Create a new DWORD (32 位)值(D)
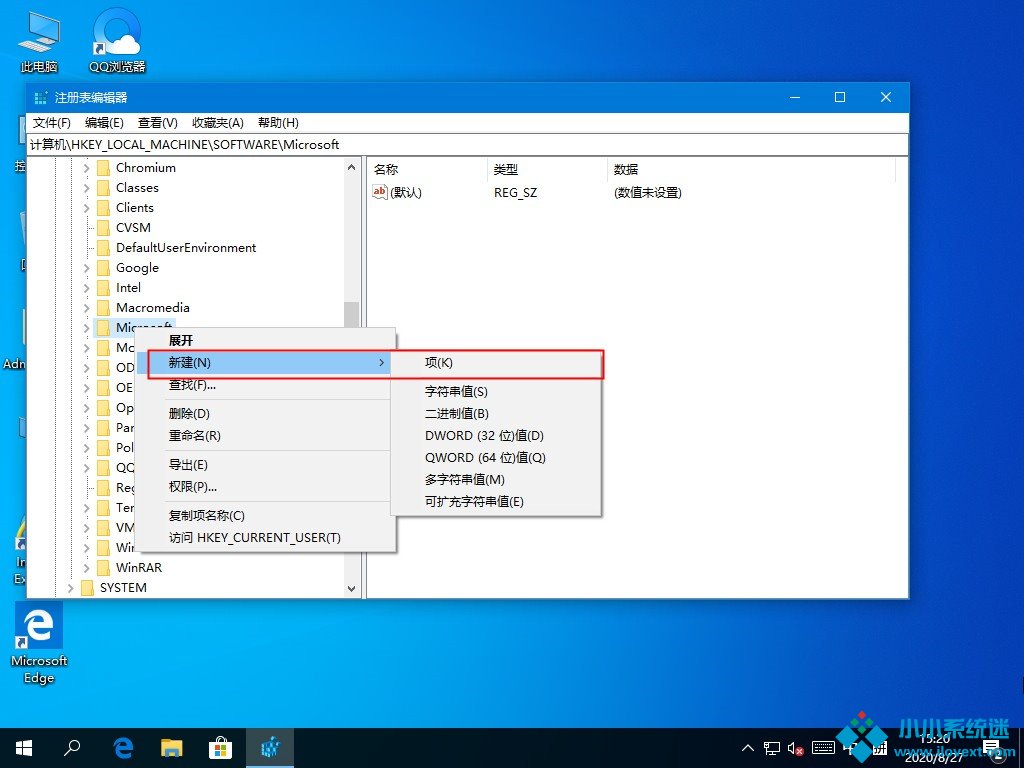 pos(496,436)
